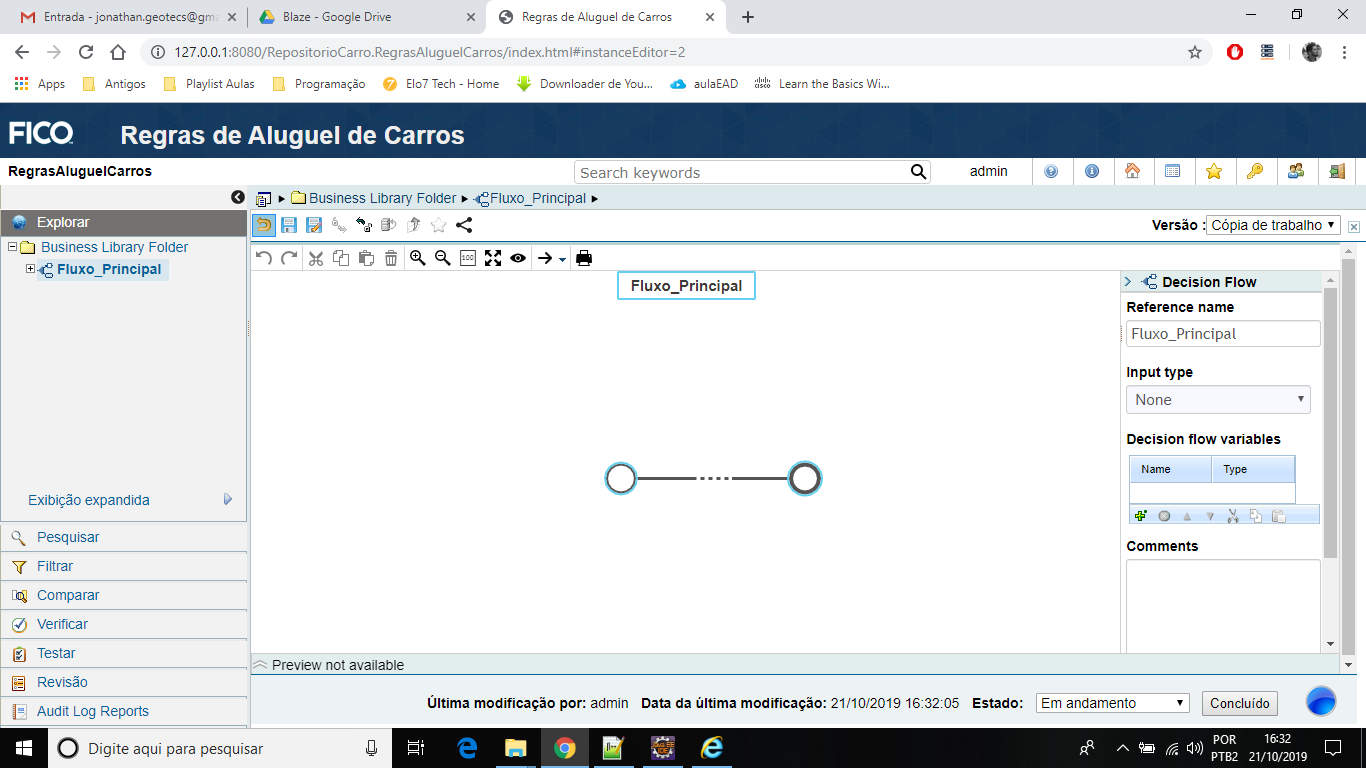Collapse the Explorar side panel
The image size is (1366, 768).
click(236, 198)
